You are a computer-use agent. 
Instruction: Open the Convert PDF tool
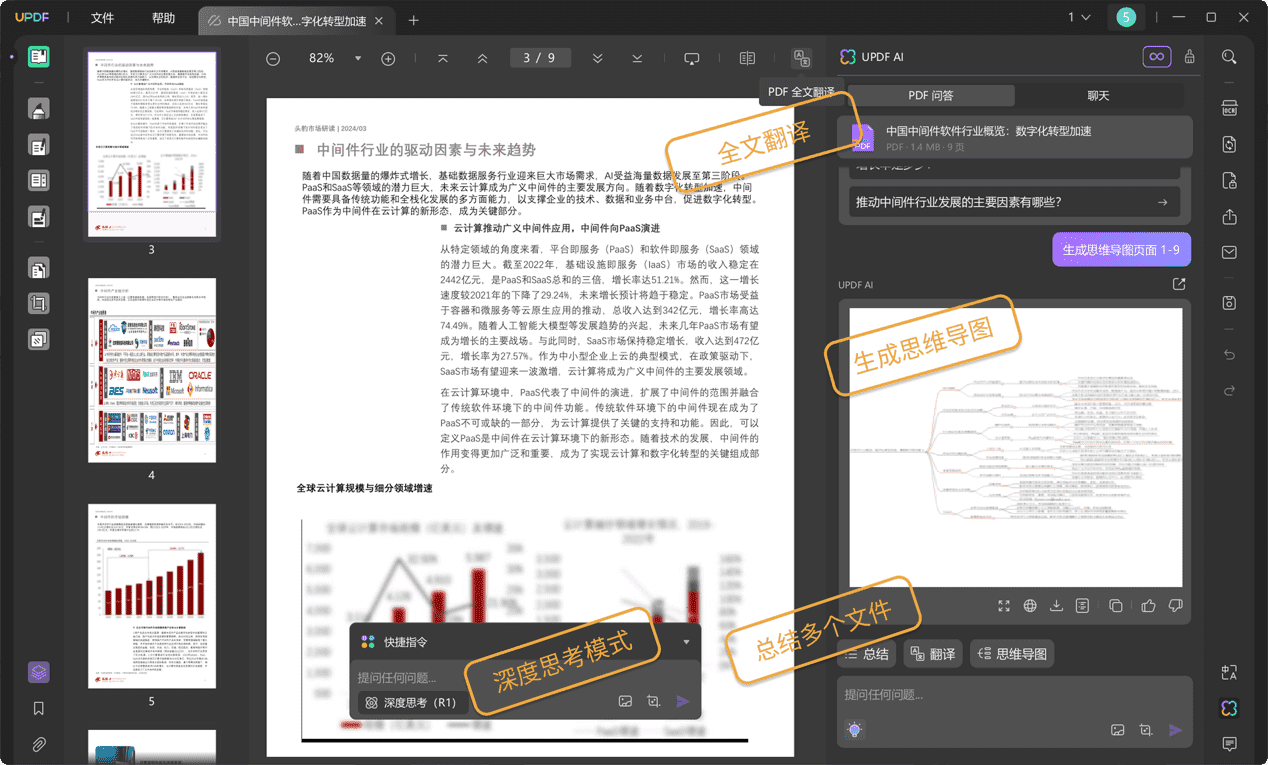pyautogui.click(x=1230, y=144)
